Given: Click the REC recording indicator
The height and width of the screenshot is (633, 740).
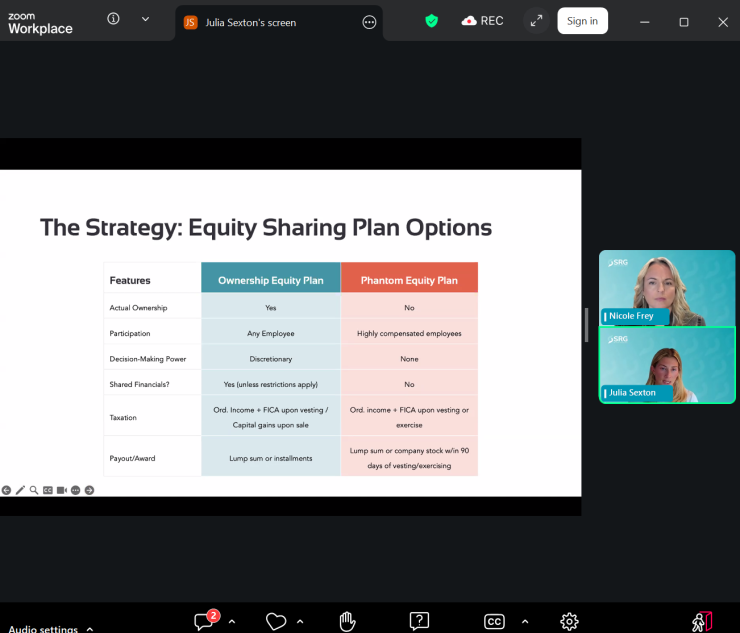Looking at the screenshot, I should (x=482, y=21).
